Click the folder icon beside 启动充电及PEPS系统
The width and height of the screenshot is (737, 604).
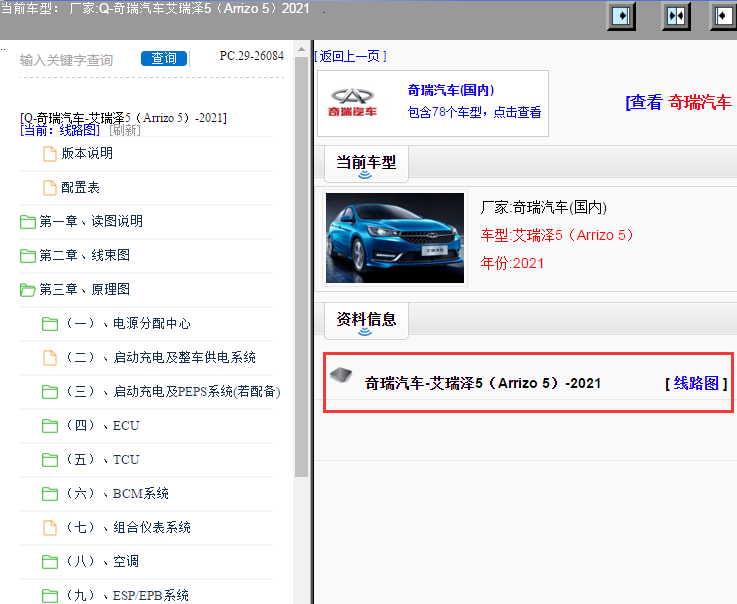50,392
